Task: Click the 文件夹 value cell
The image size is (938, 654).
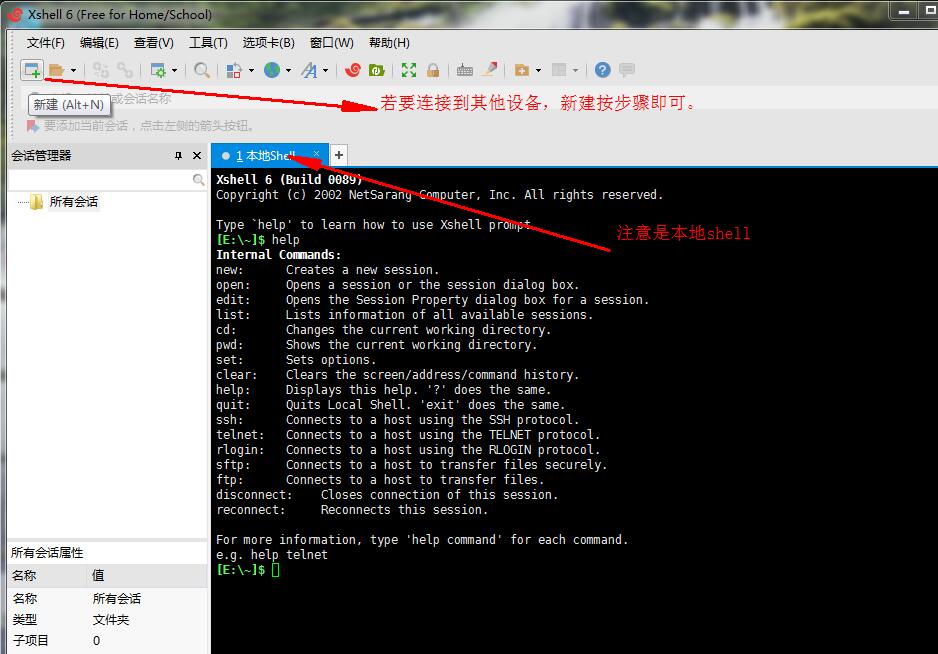Action: pos(111,619)
